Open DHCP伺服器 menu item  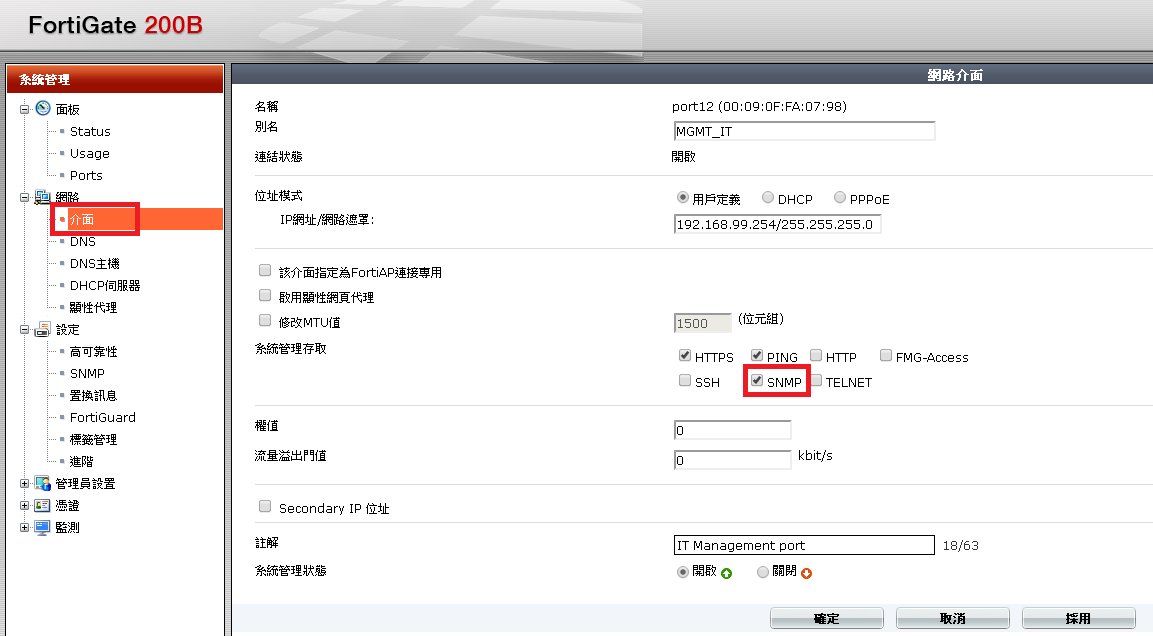(x=104, y=285)
